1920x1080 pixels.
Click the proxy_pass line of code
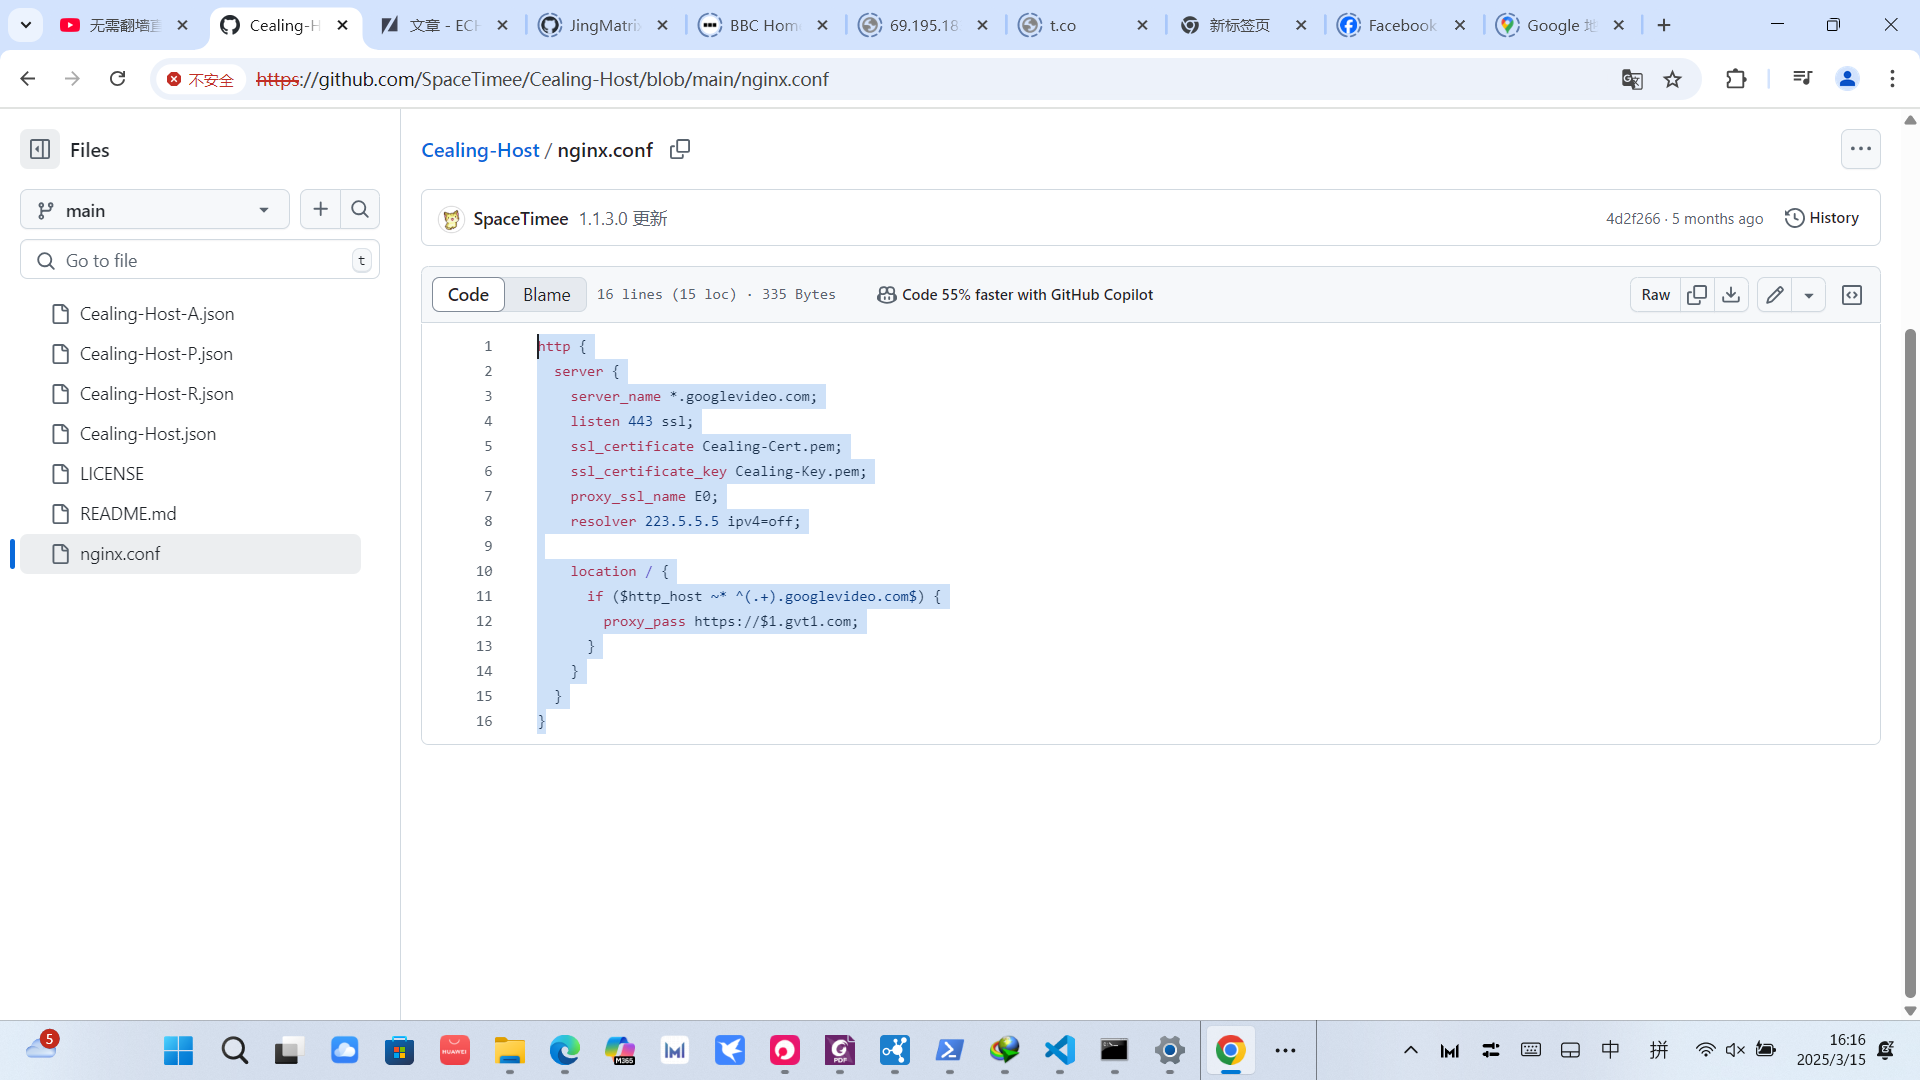pyautogui.click(x=730, y=621)
